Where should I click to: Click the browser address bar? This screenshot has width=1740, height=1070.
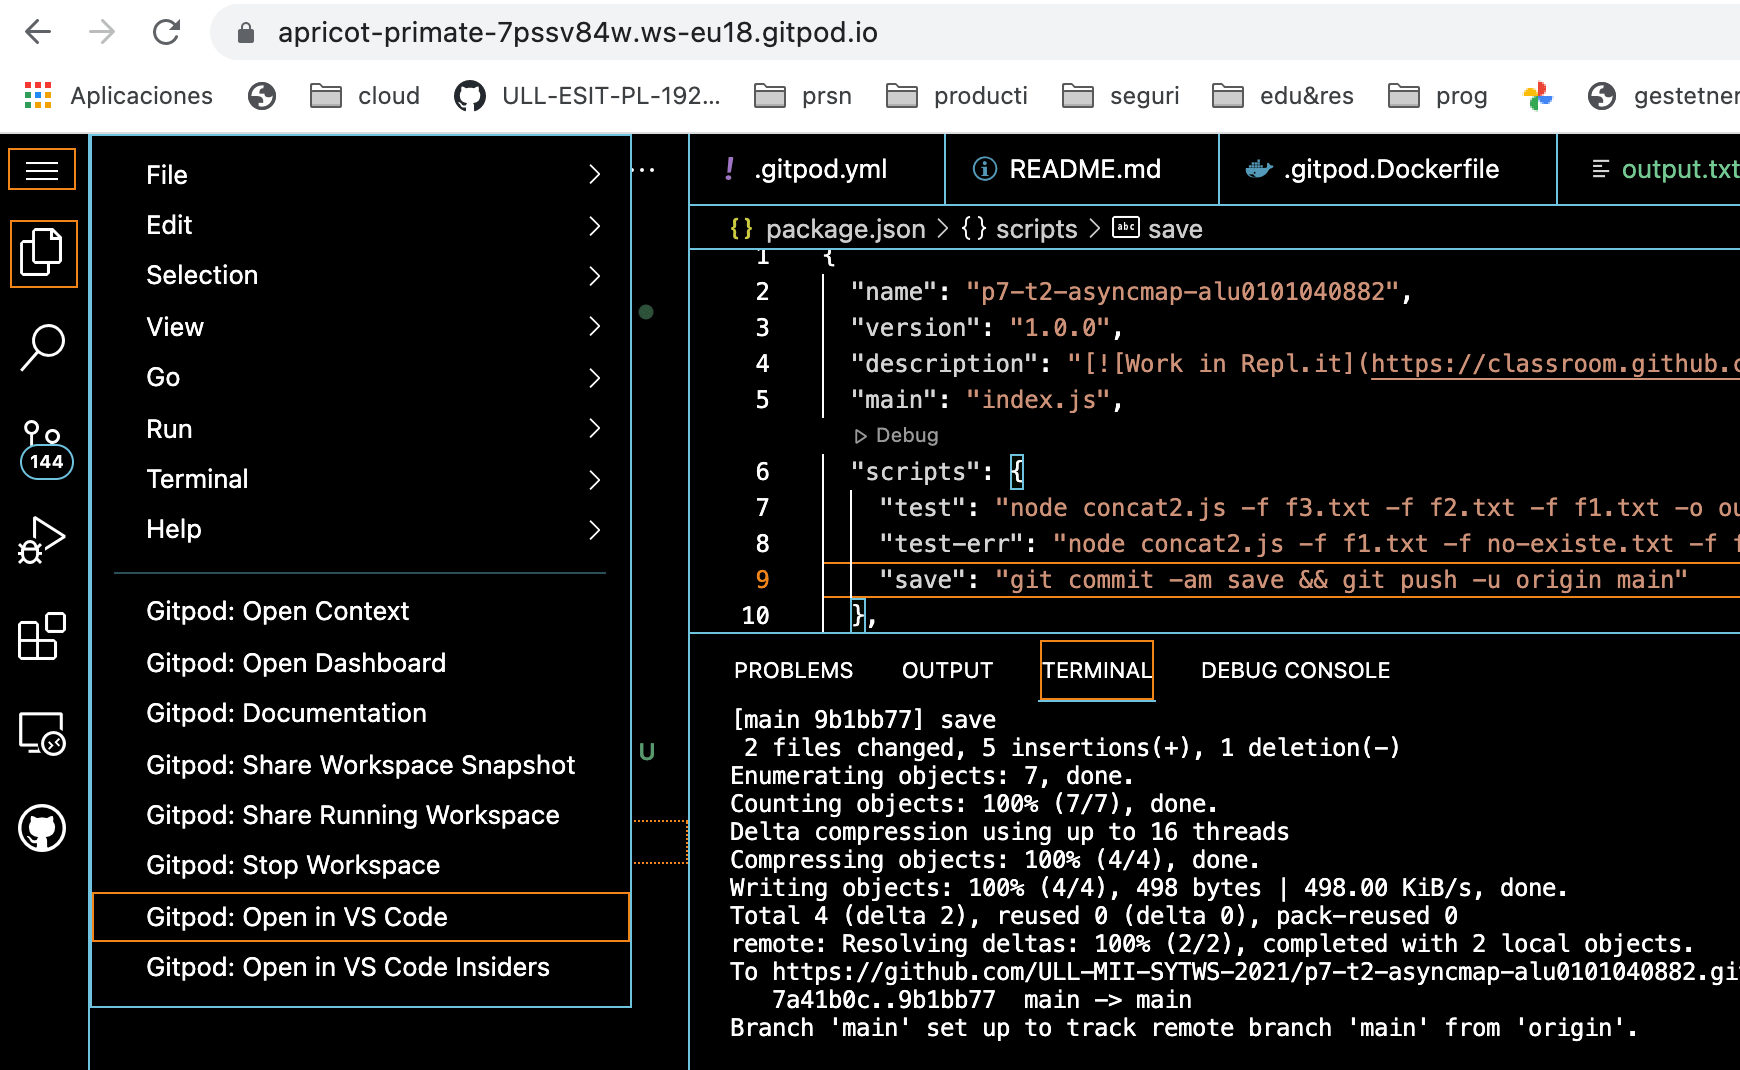[578, 32]
